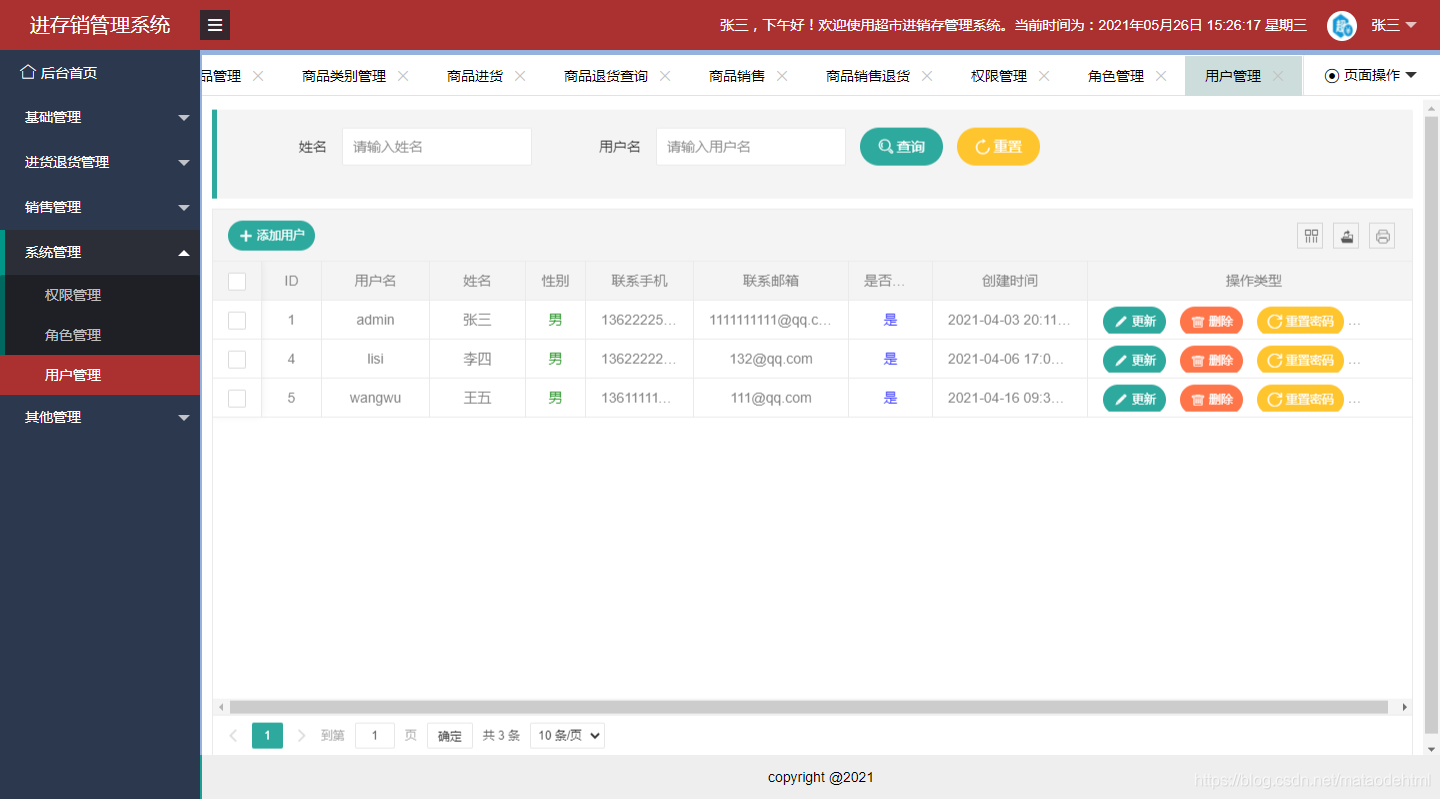The height and width of the screenshot is (799, 1440).
Task: Click 删除 for the wangwu row
Action: [1211, 399]
